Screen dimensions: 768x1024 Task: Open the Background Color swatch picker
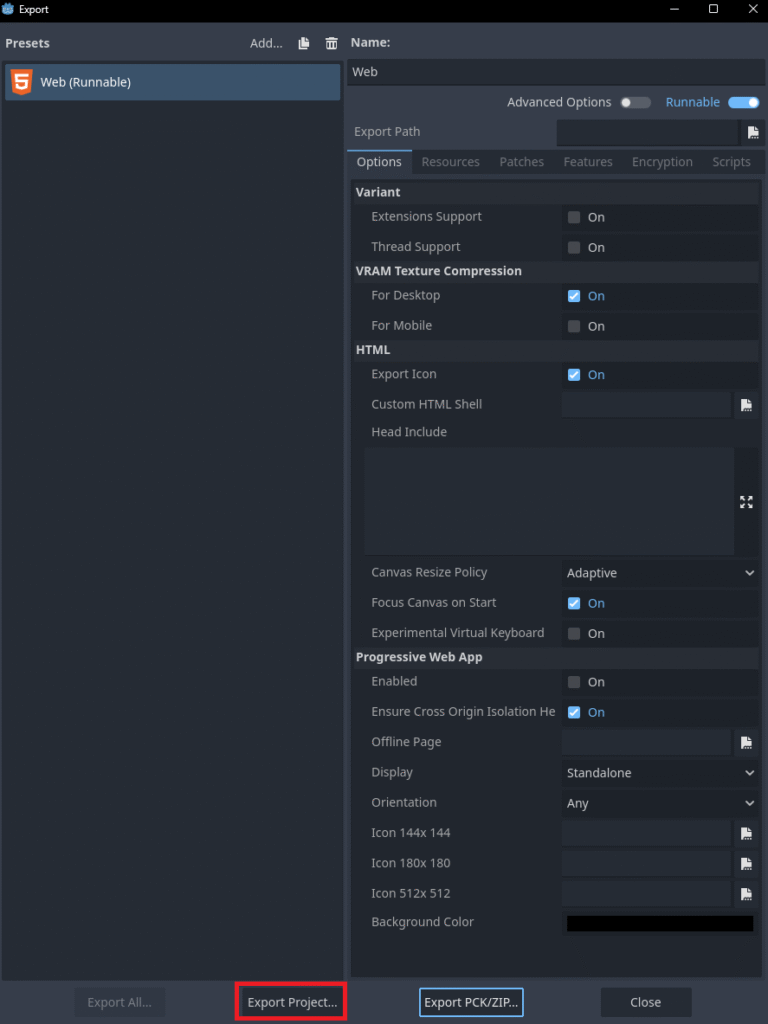pyautogui.click(x=660, y=923)
